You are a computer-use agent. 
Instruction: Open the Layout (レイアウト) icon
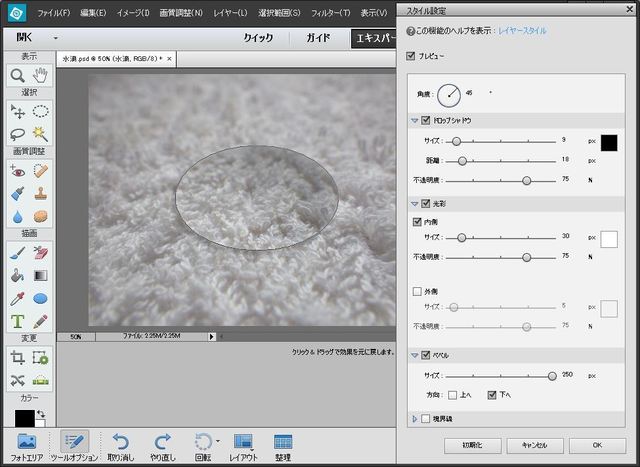(242, 442)
